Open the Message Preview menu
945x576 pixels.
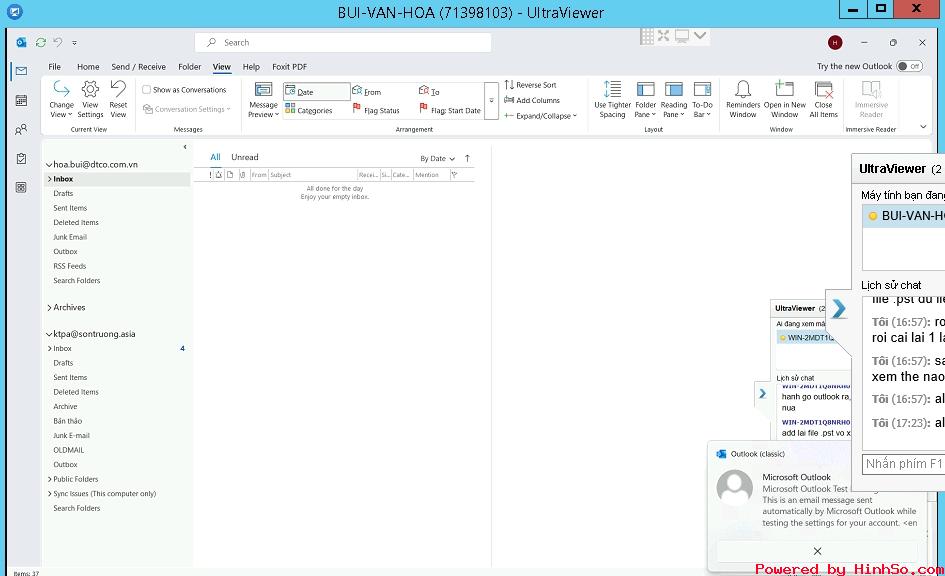point(263,99)
